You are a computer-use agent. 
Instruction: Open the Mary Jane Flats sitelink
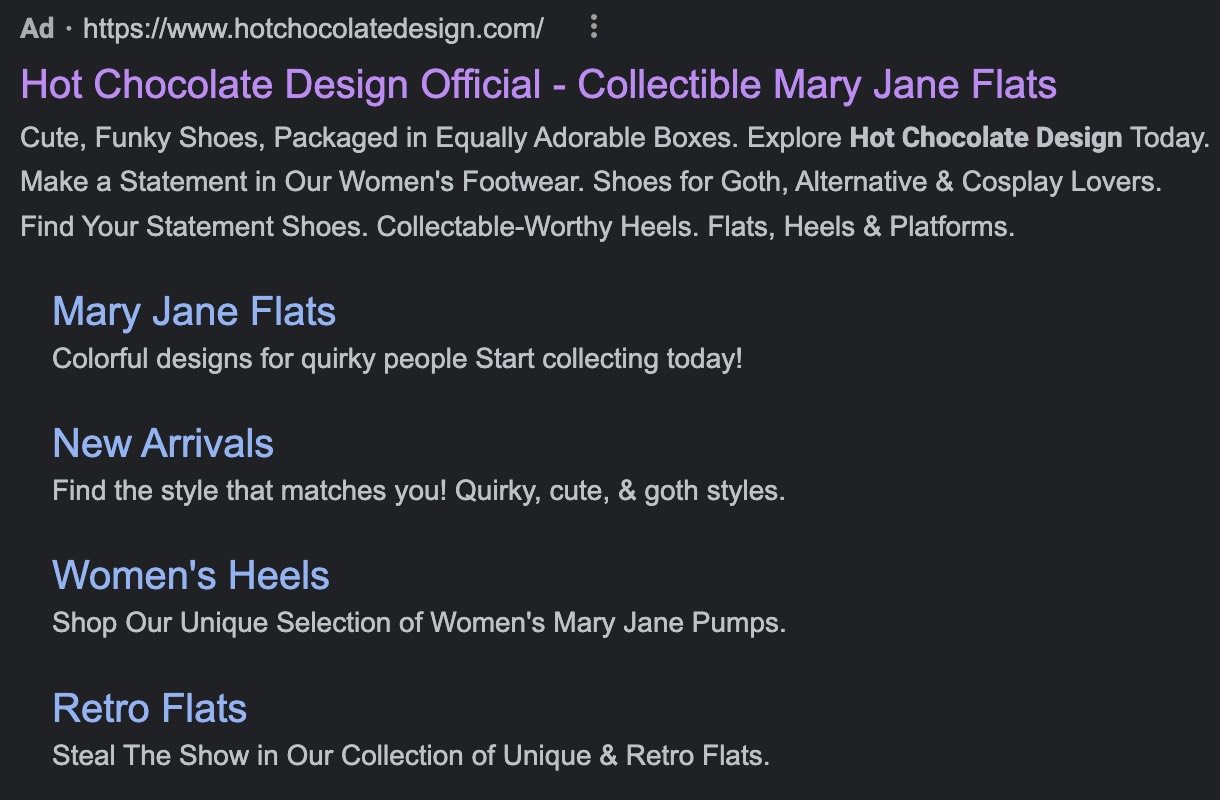pos(194,312)
